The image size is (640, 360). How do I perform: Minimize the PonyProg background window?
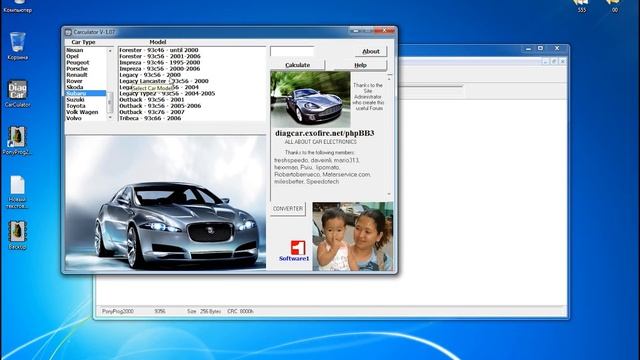(528, 49)
